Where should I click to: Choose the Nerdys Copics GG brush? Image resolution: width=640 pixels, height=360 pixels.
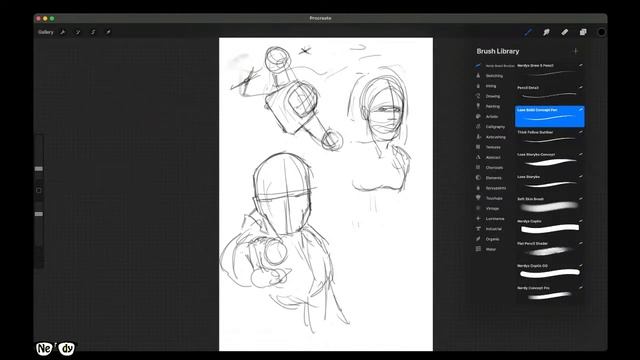click(x=549, y=271)
